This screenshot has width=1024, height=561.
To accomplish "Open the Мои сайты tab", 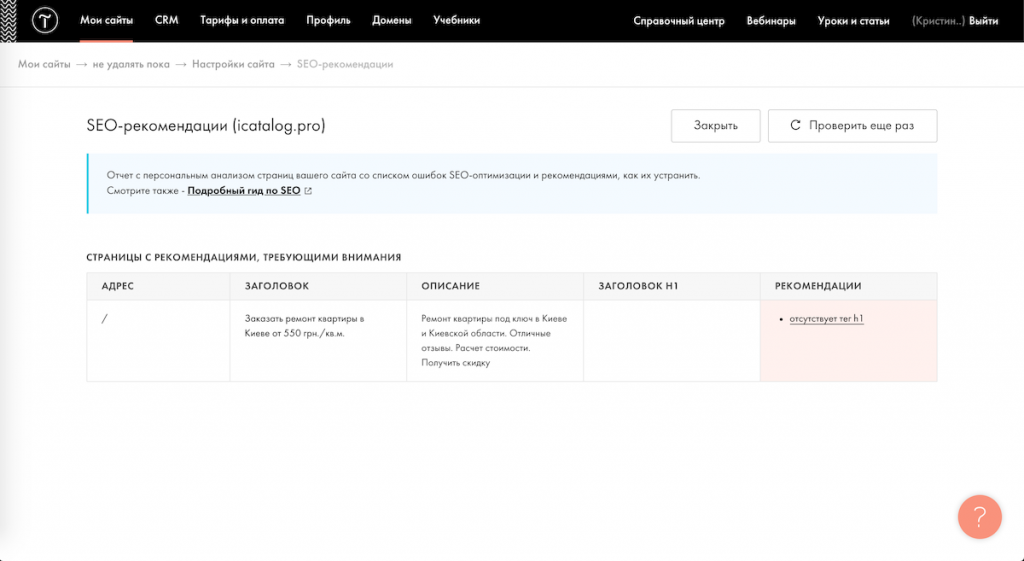I will [x=106, y=20].
